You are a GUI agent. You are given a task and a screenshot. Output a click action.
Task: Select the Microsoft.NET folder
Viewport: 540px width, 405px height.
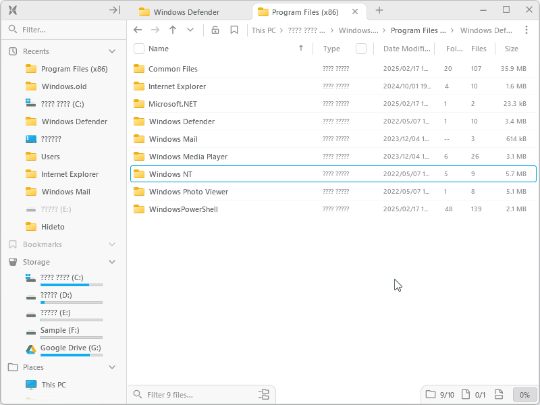pos(333,104)
